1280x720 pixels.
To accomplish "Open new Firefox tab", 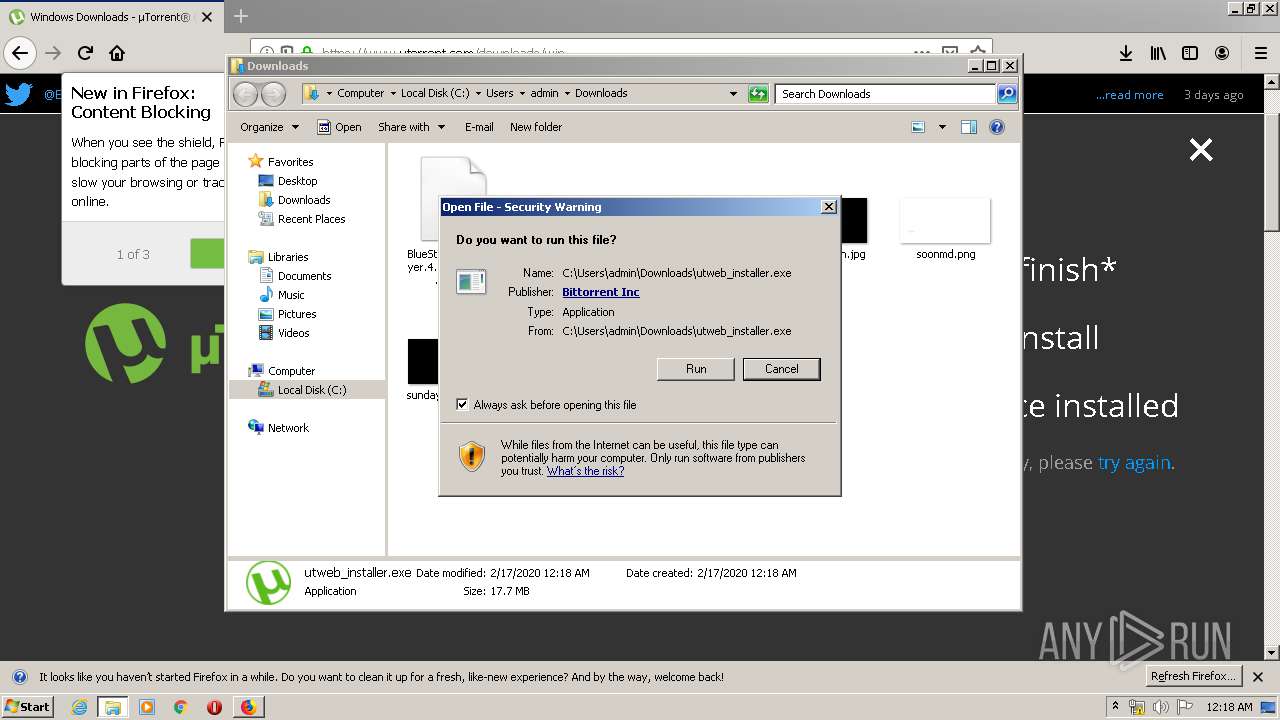I will [241, 16].
